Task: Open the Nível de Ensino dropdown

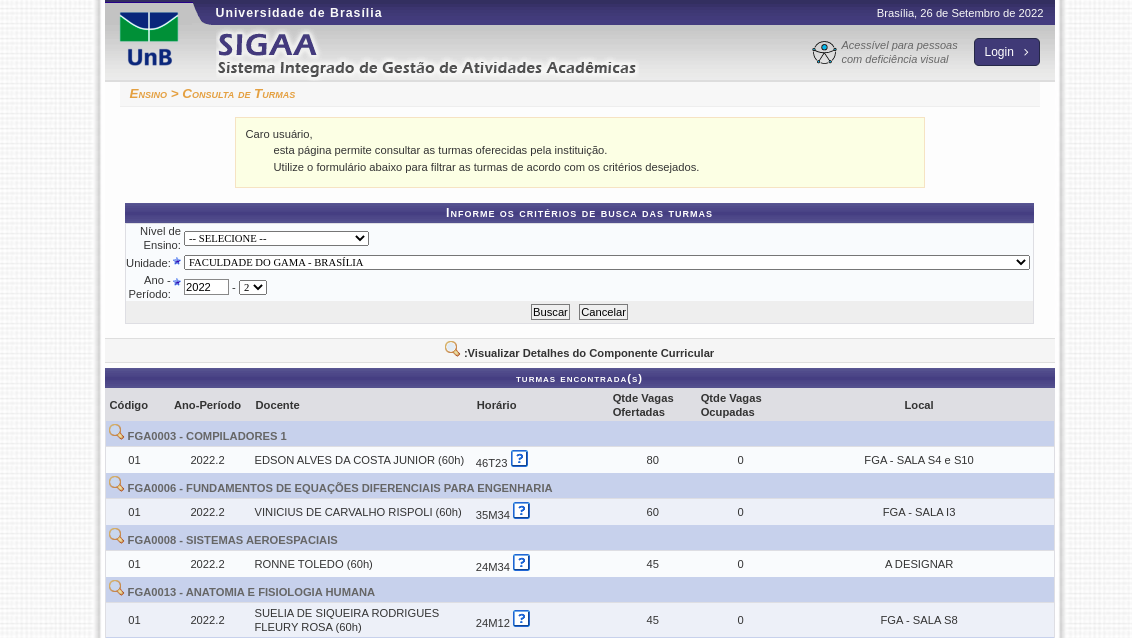Action: (276, 239)
